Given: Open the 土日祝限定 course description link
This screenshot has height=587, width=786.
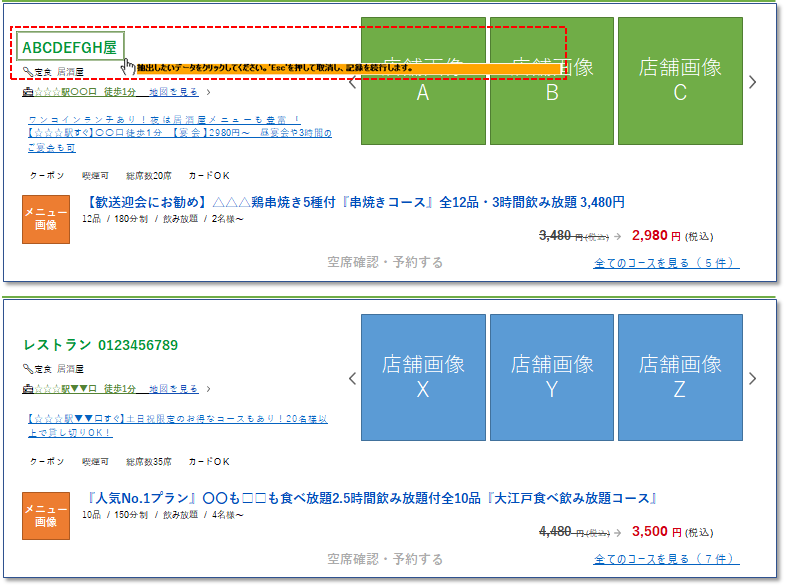Looking at the screenshot, I should coord(177,425).
